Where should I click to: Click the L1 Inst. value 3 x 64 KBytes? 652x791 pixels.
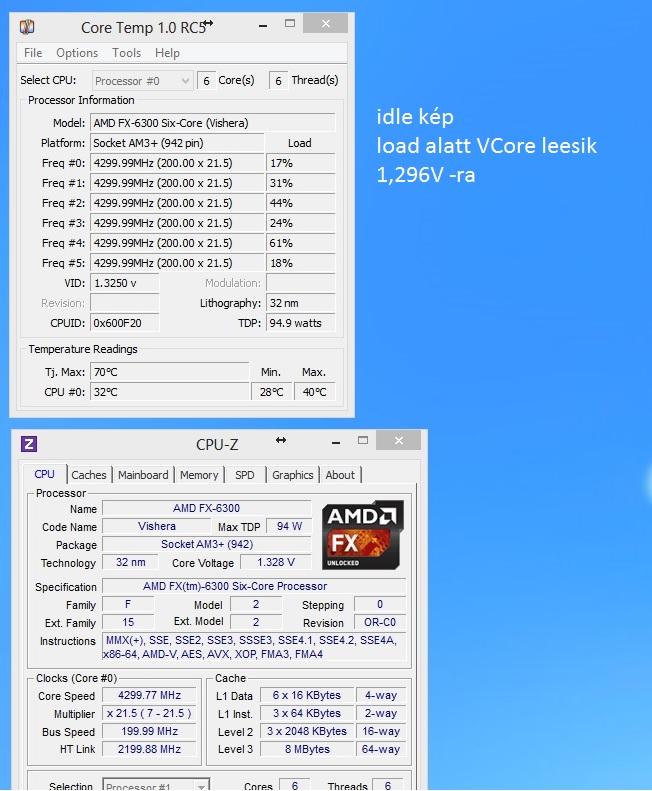307,713
